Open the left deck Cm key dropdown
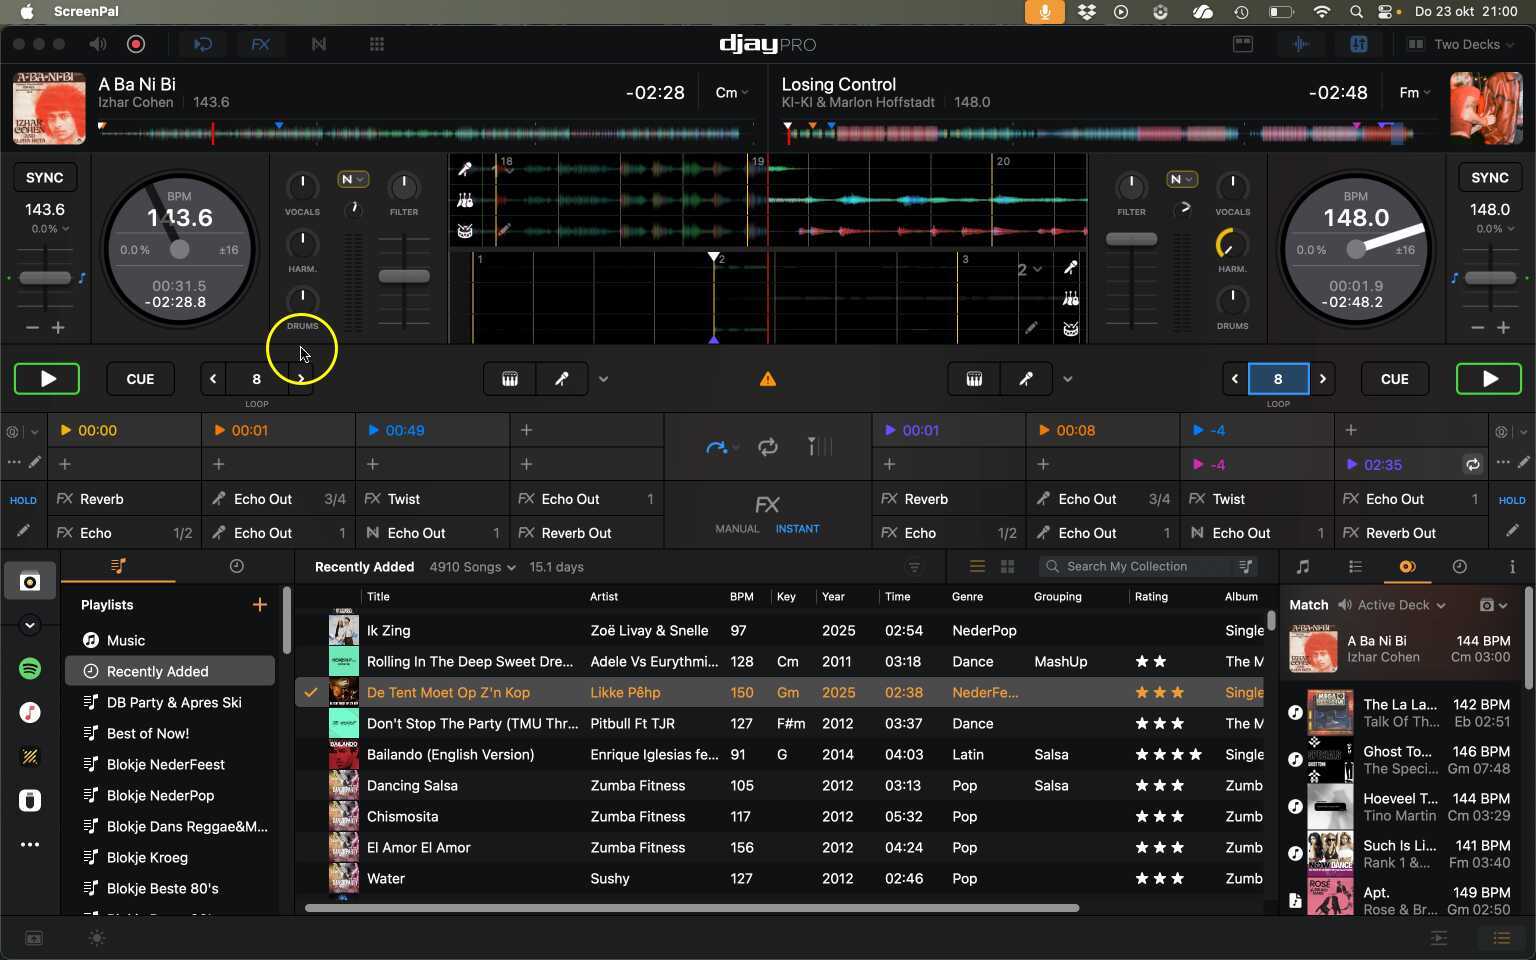The image size is (1536, 960). (732, 92)
